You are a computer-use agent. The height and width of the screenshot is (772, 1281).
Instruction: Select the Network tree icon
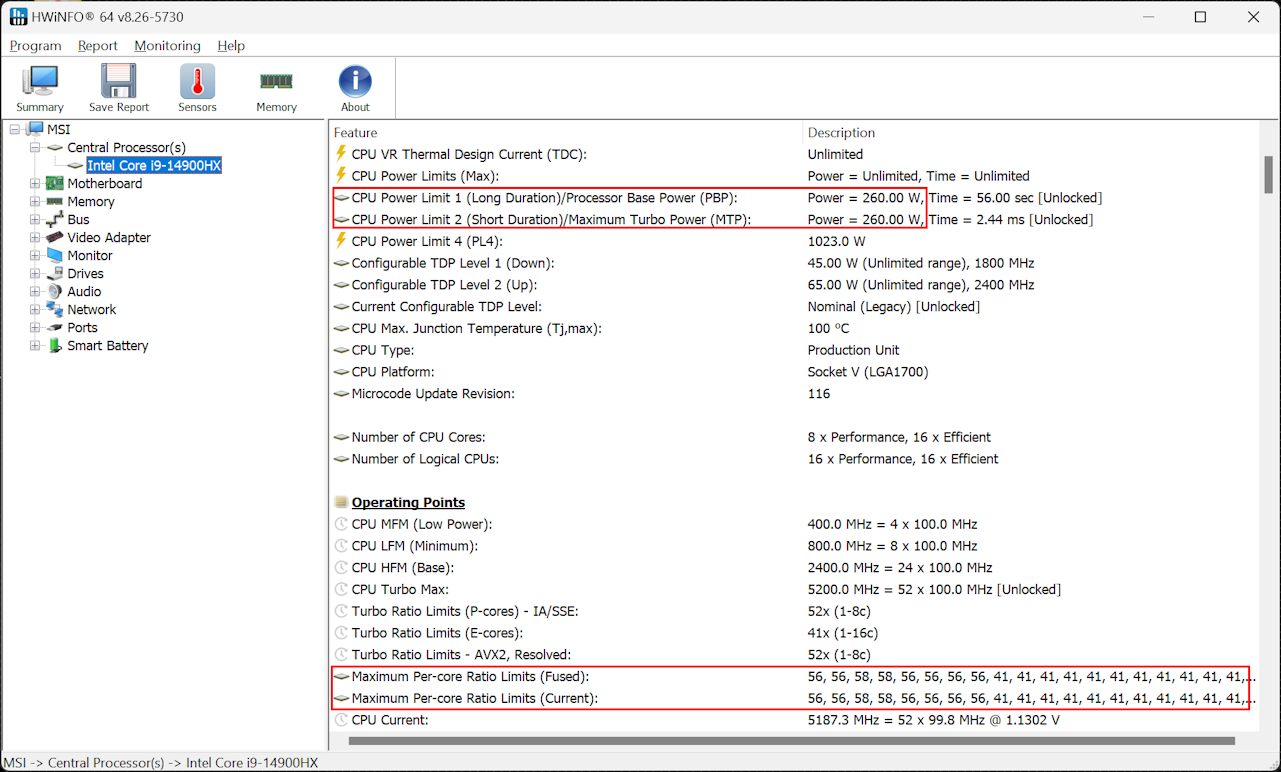(54, 310)
